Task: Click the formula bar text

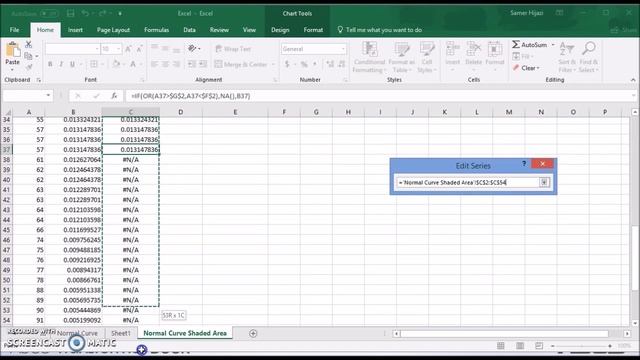Action: pyautogui.click(x=191, y=96)
